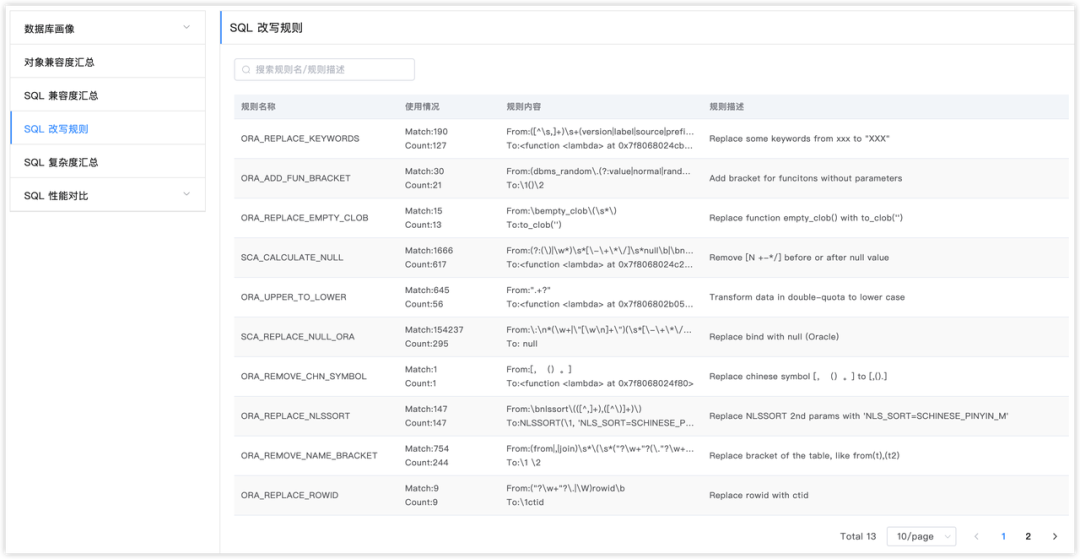Focus the 搜索规则名/规则描述 search field
The width and height of the screenshot is (1080, 559).
(324, 70)
